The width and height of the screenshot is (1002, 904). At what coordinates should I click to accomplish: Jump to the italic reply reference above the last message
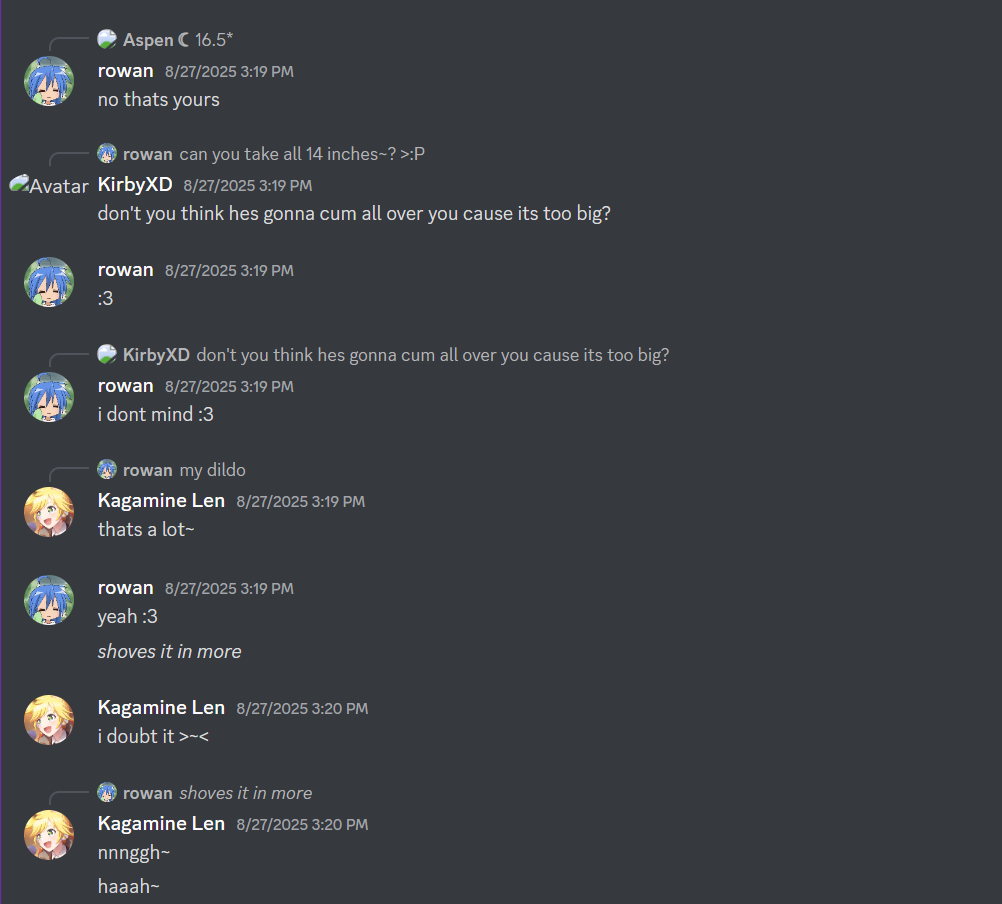(x=245, y=793)
